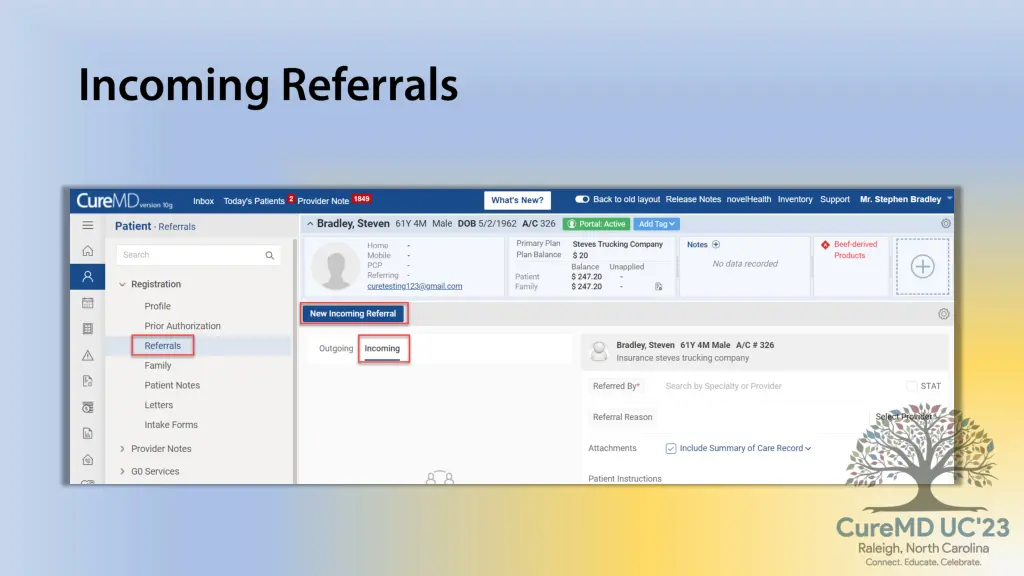This screenshot has height=576, width=1024.
Task: Open Letters in the Registration tree
Action: (x=159, y=405)
